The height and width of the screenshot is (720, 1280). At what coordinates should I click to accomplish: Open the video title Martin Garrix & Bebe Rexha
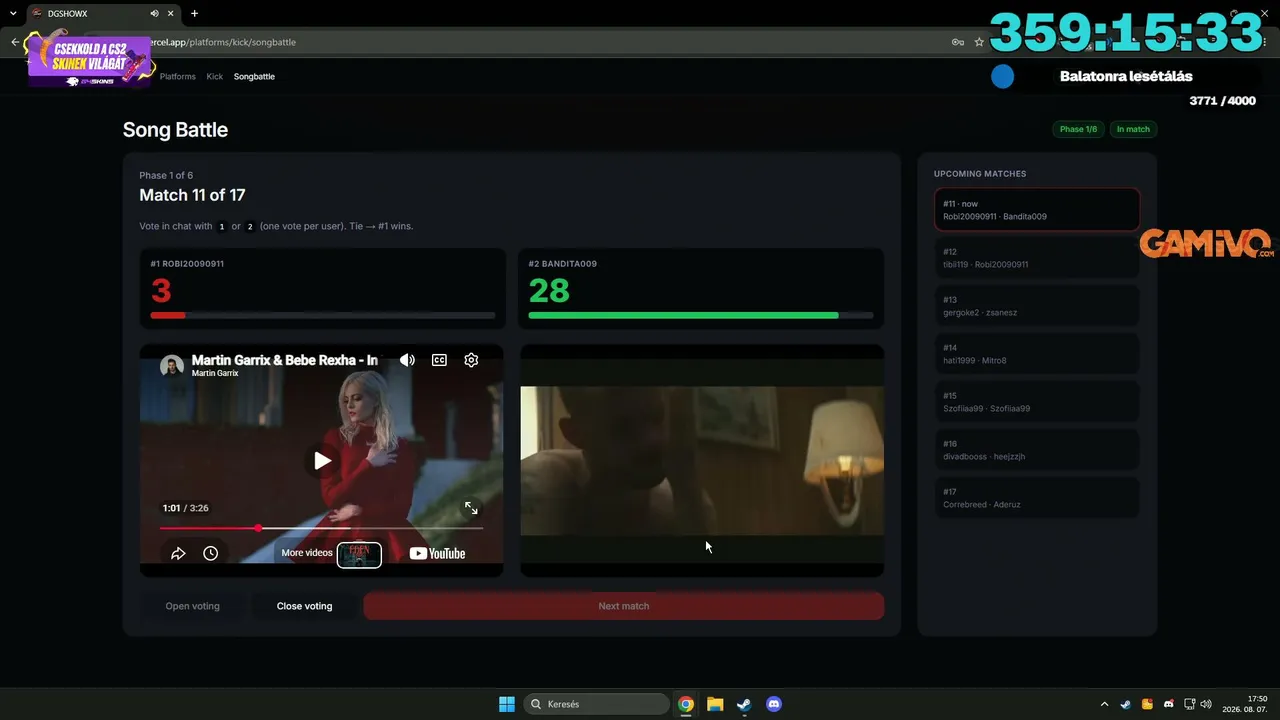[x=284, y=360]
